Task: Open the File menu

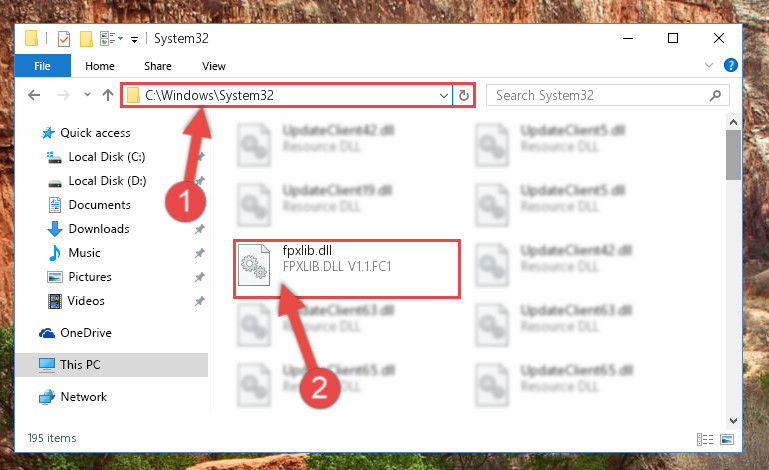Action: coord(42,66)
